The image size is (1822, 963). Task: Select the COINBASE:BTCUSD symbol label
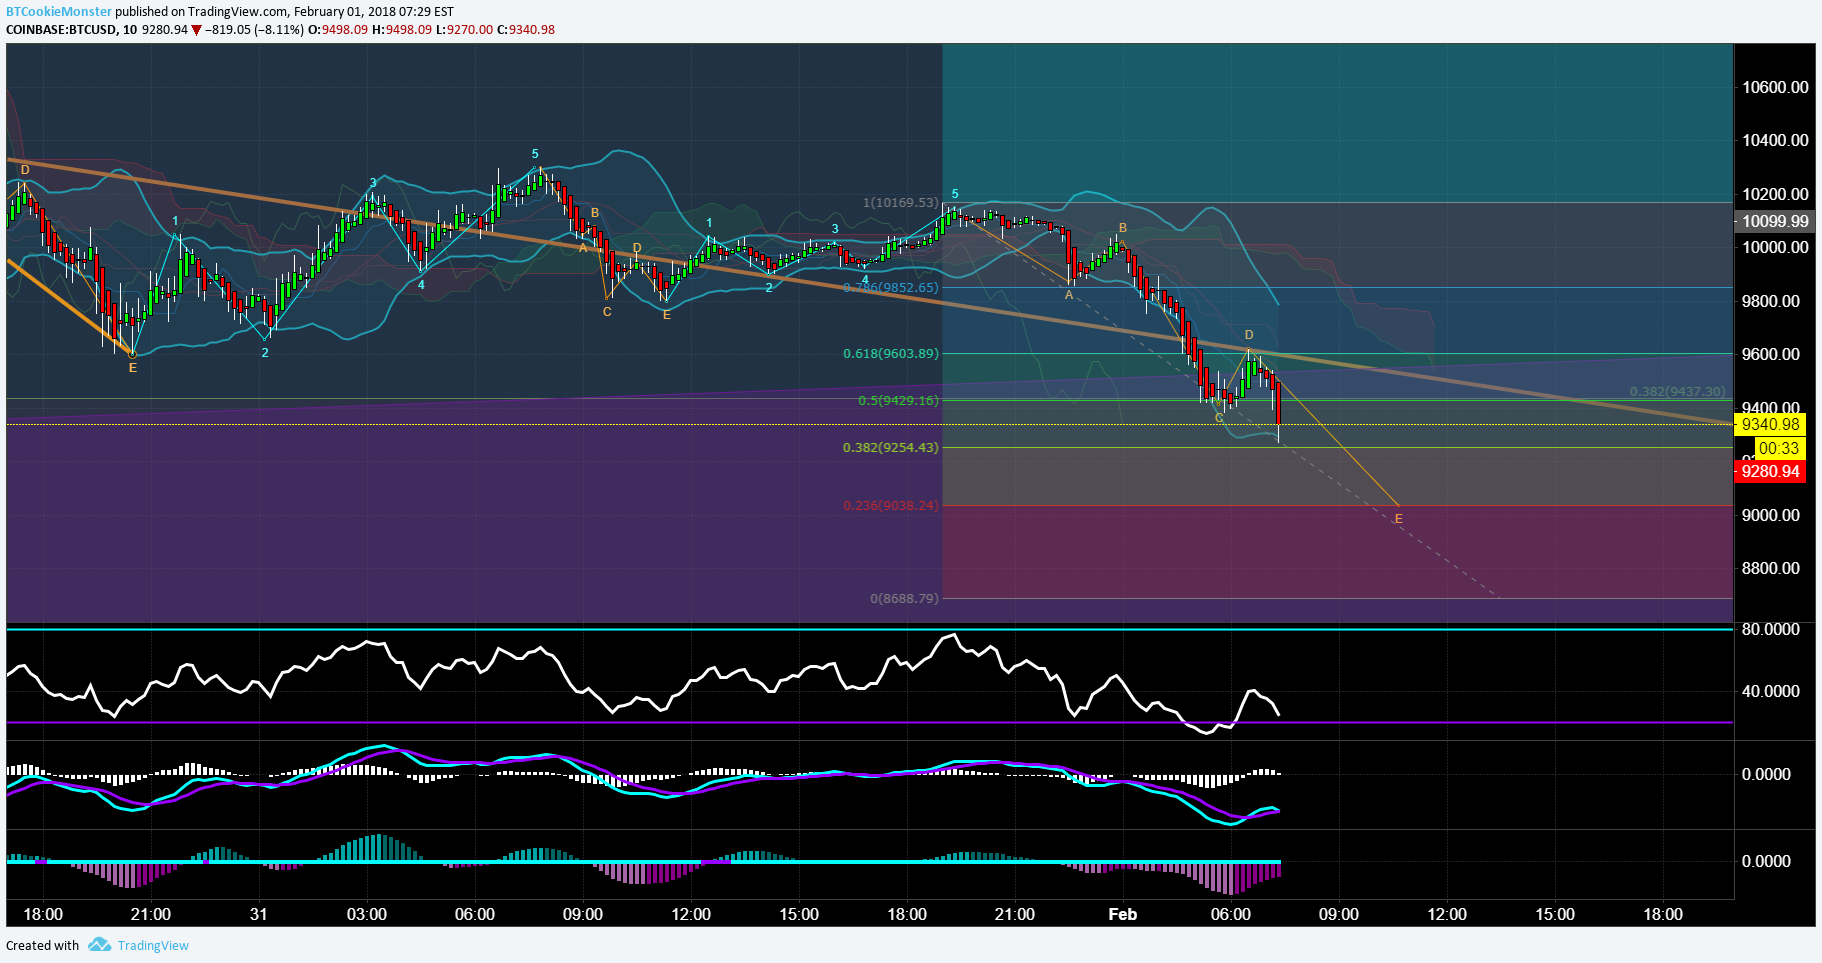[x=62, y=30]
